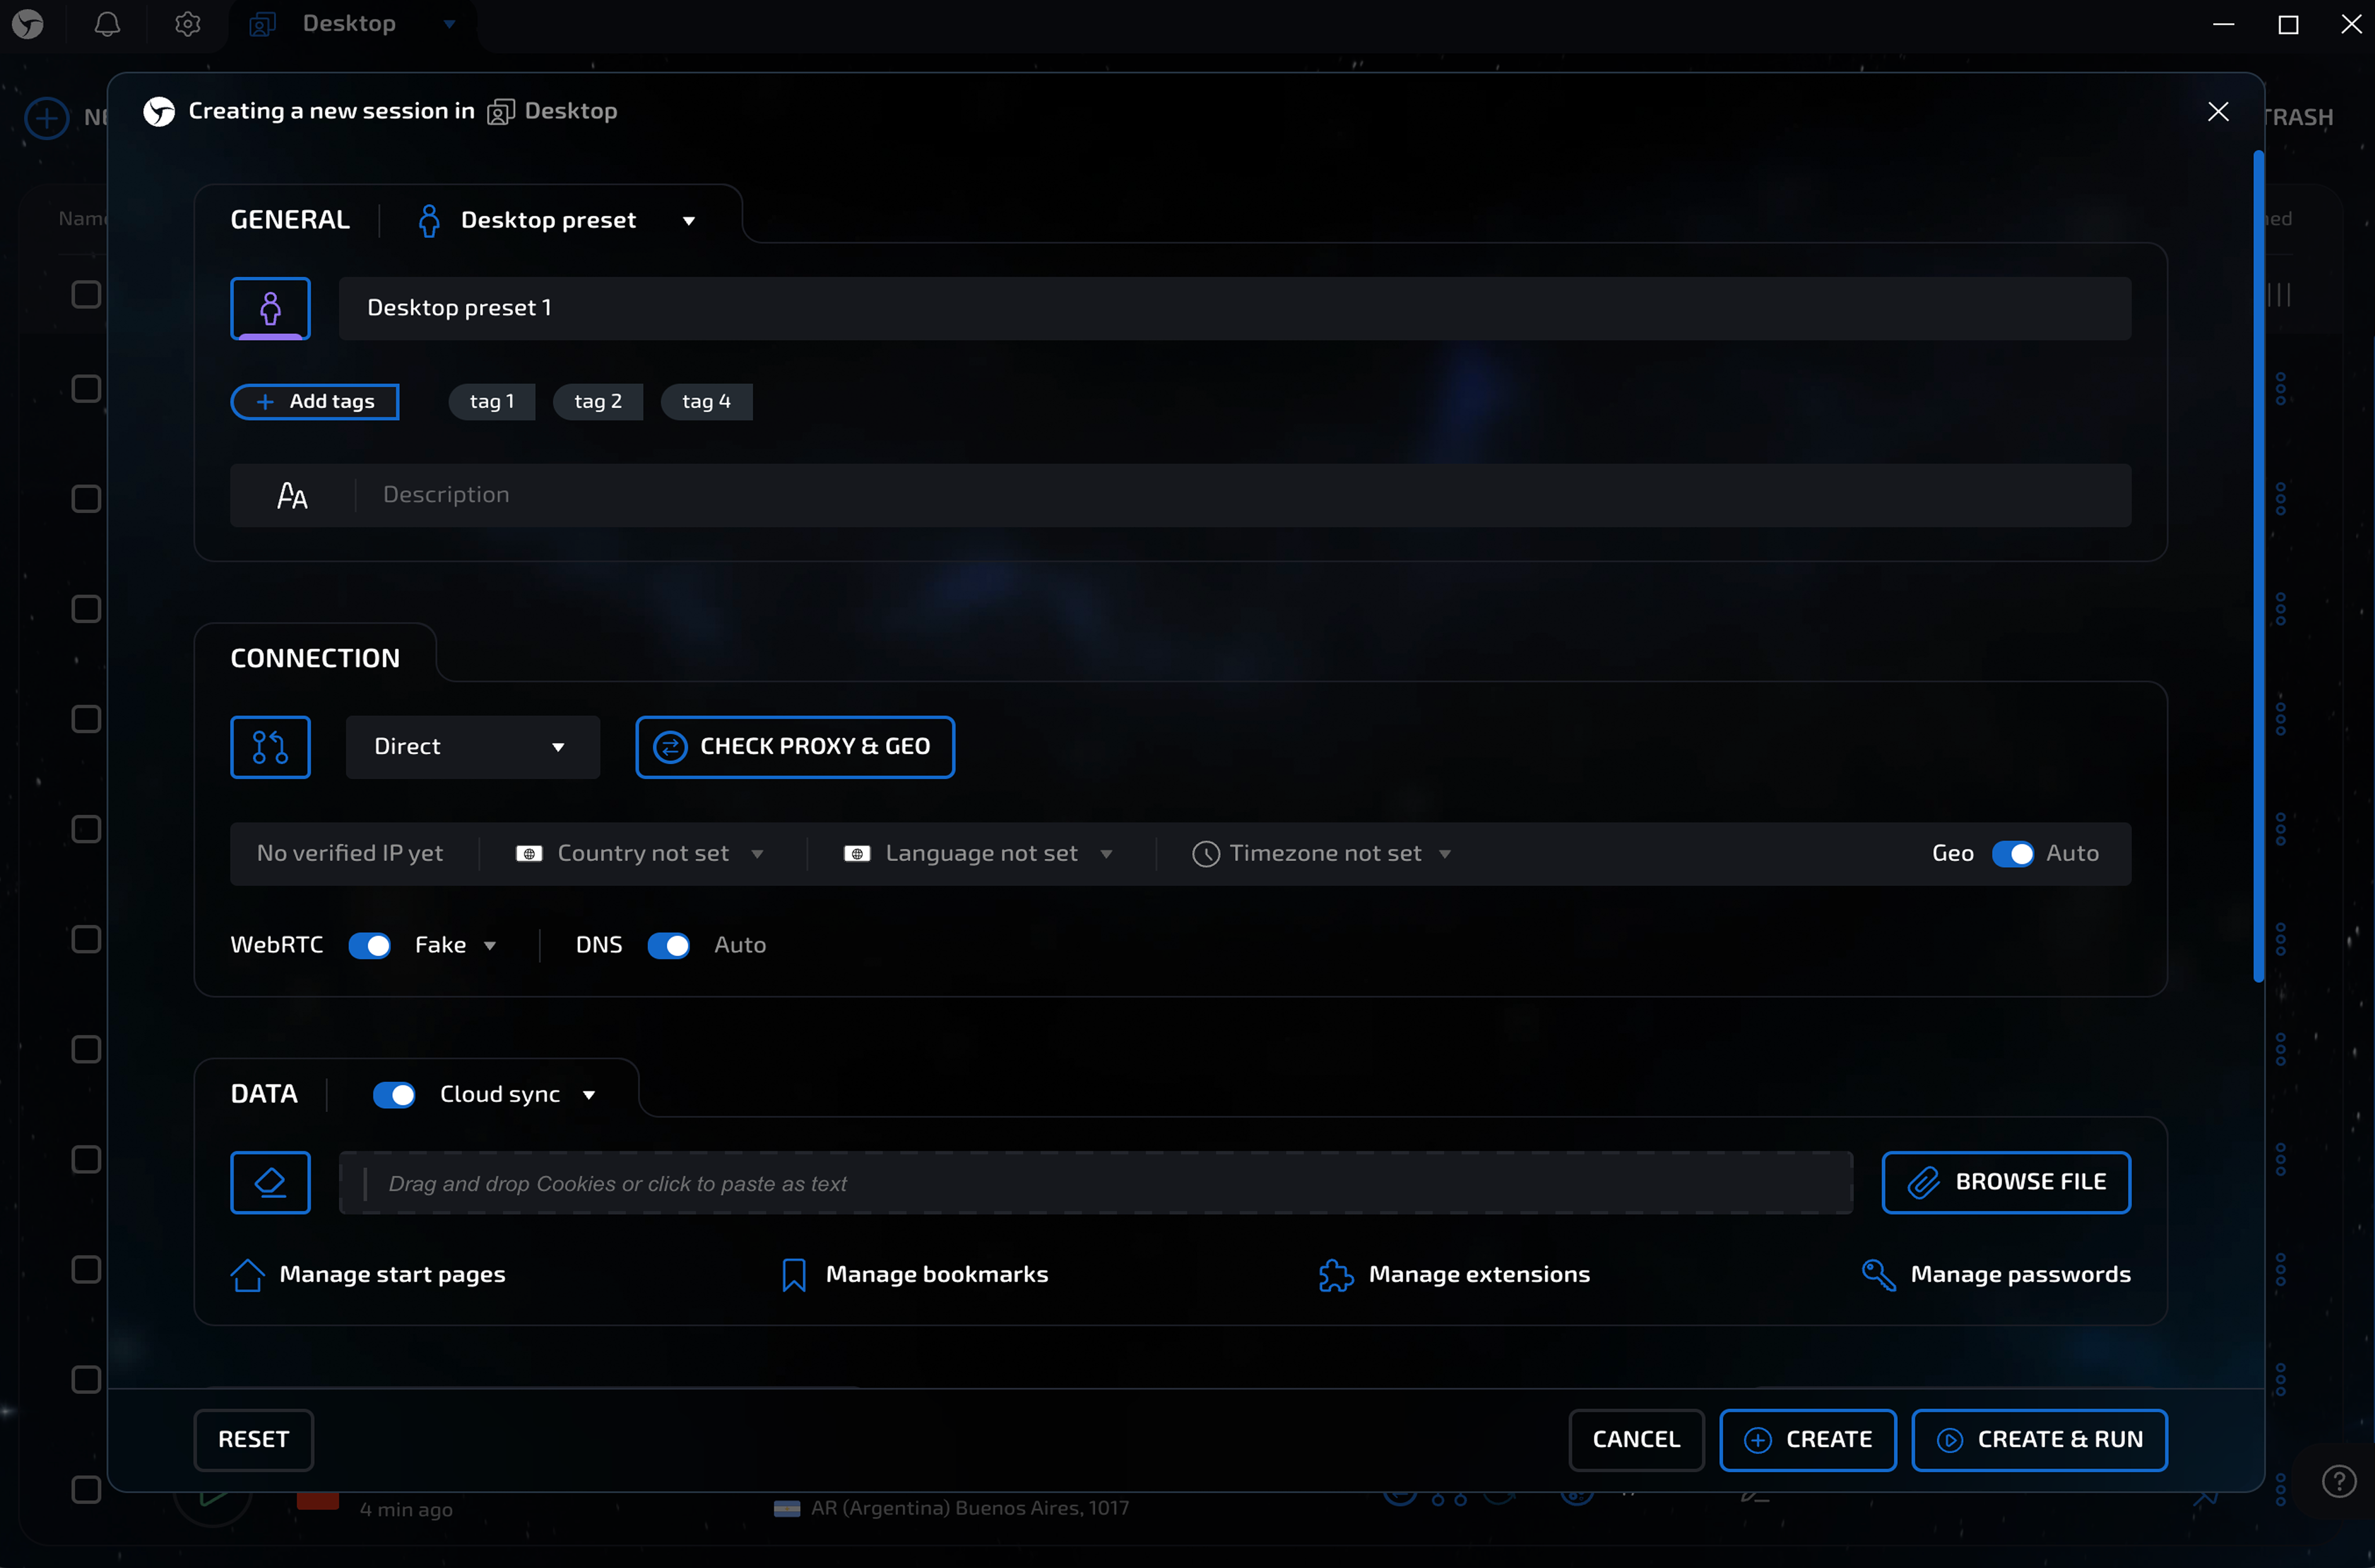Image resolution: width=2375 pixels, height=1568 pixels.
Task: Click the connection type icon button
Action: coord(270,747)
